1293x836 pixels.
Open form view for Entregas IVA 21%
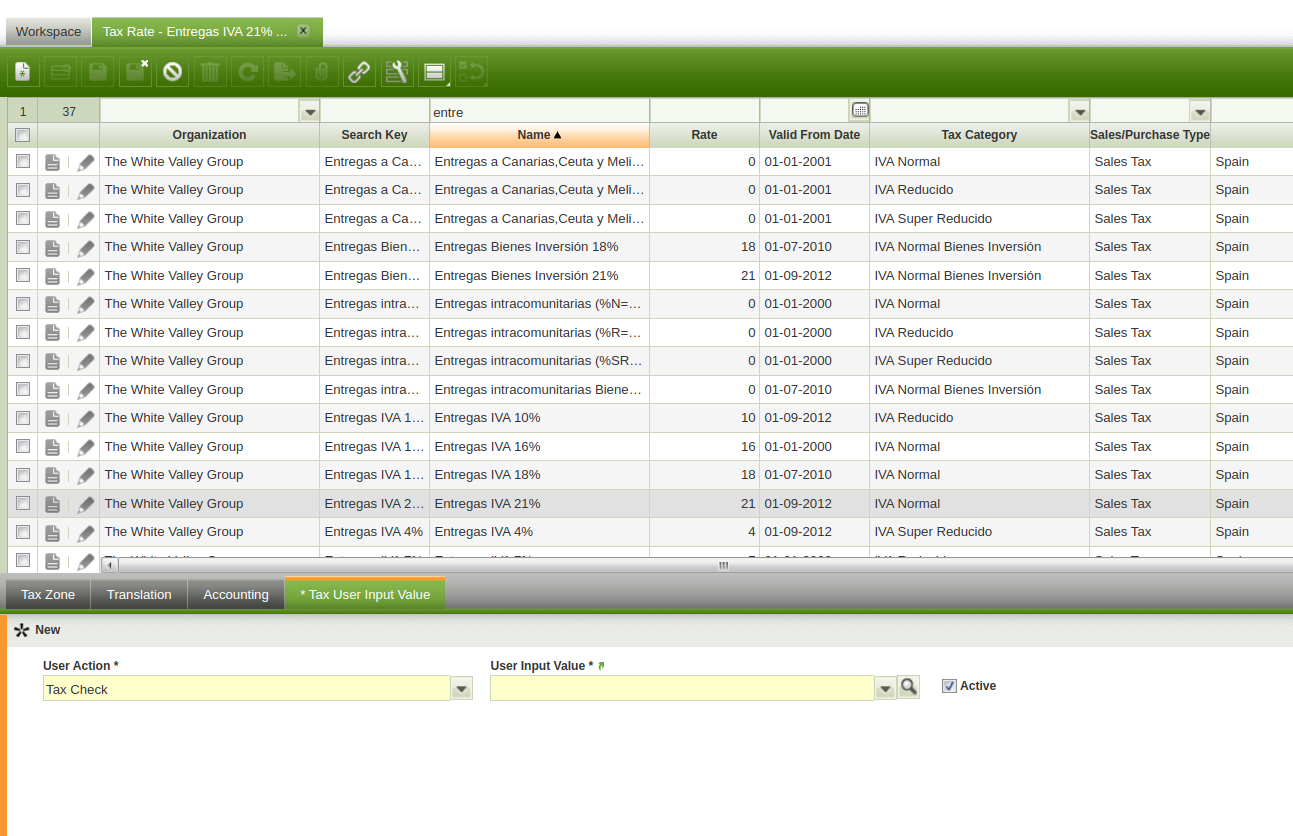[53, 504]
